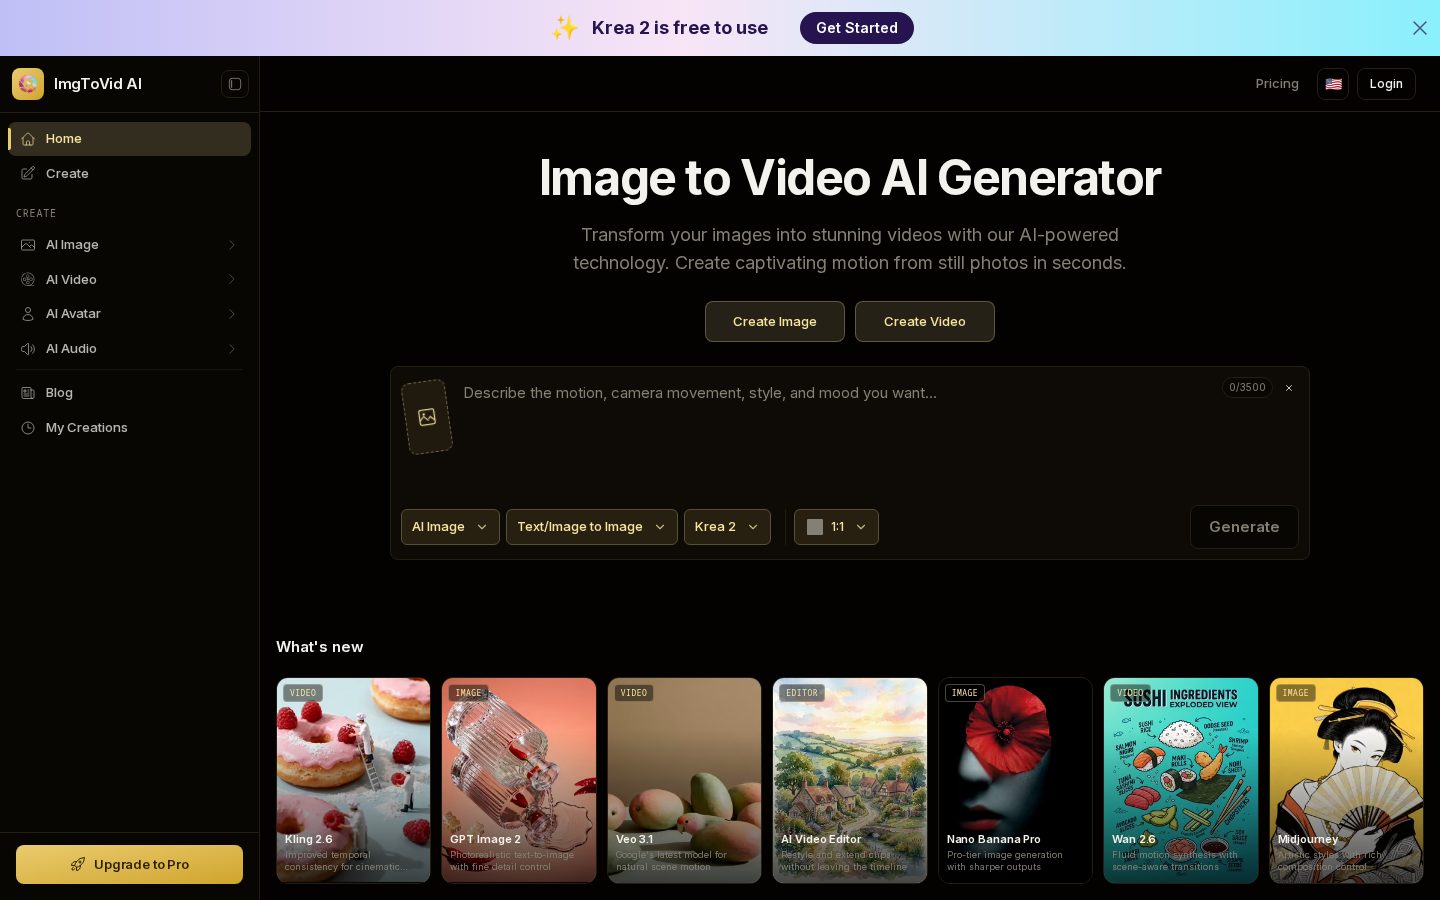The image size is (1440, 900).
Task: Click the Login button
Action: tap(1386, 84)
